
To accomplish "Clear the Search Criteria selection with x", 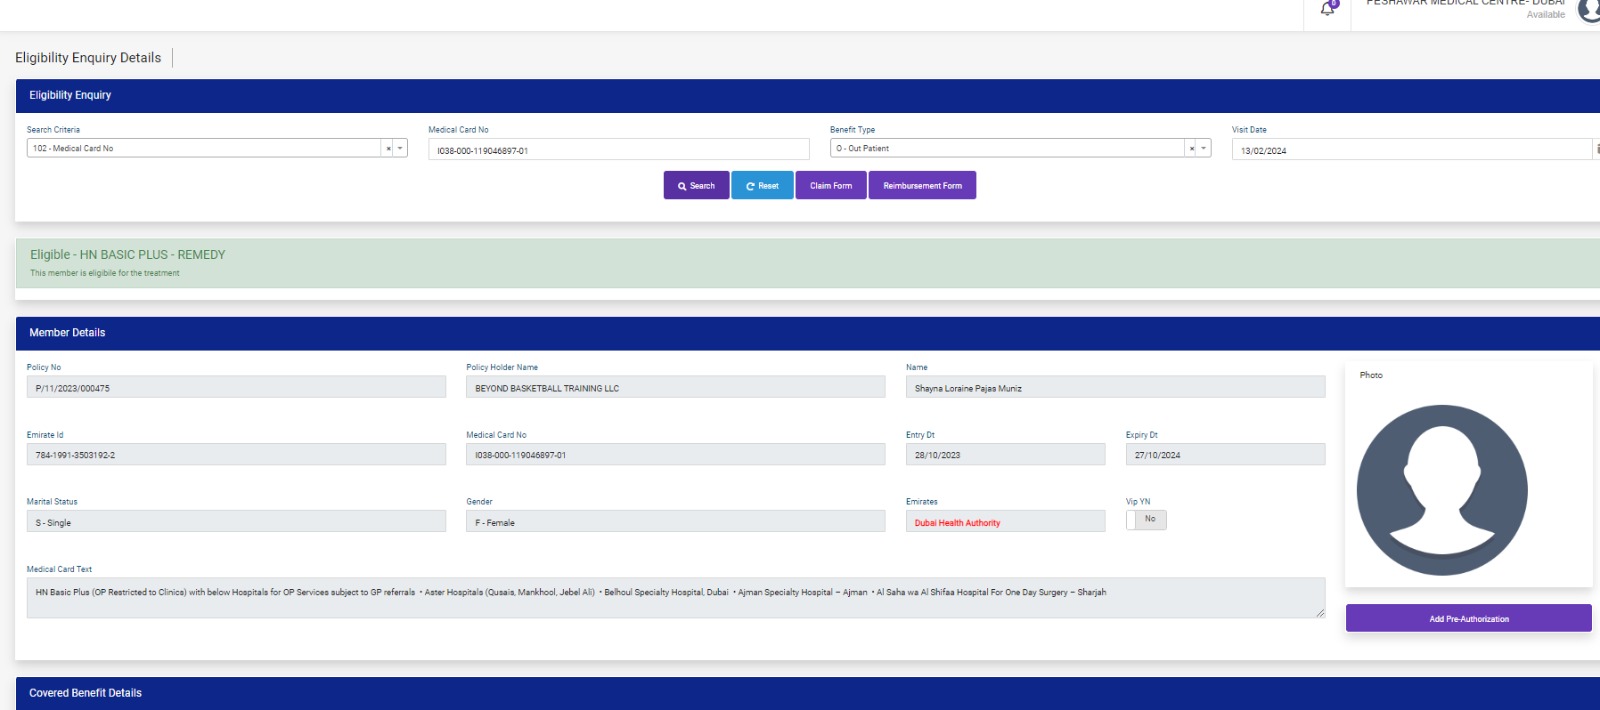I will pyautogui.click(x=388, y=149).
